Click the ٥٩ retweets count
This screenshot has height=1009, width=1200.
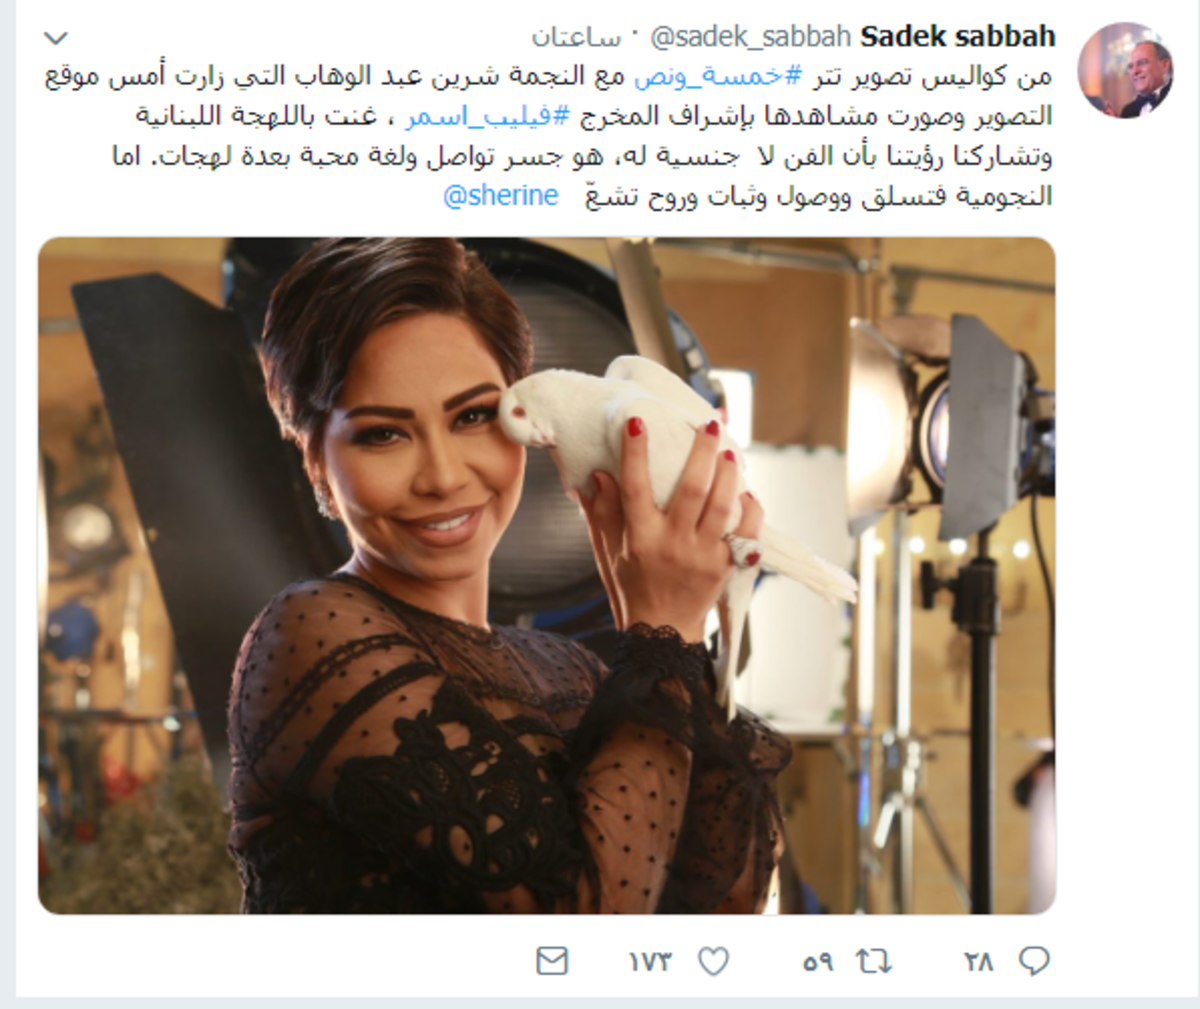818,962
